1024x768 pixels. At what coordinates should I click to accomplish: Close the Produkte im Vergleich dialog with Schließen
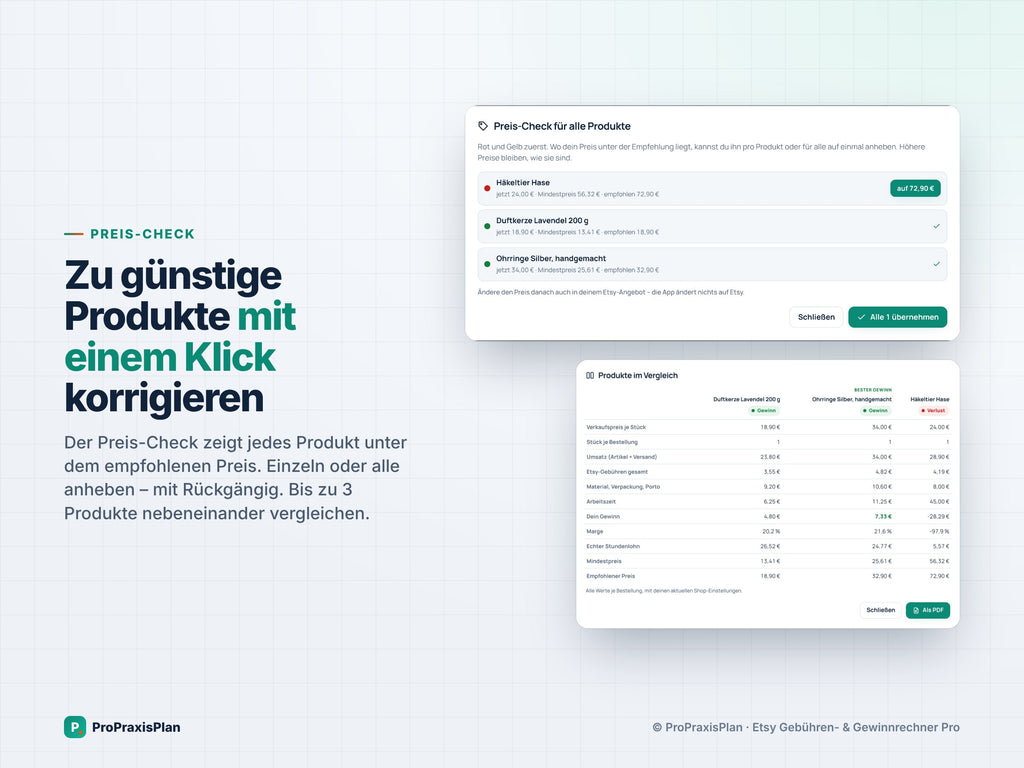coord(880,610)
